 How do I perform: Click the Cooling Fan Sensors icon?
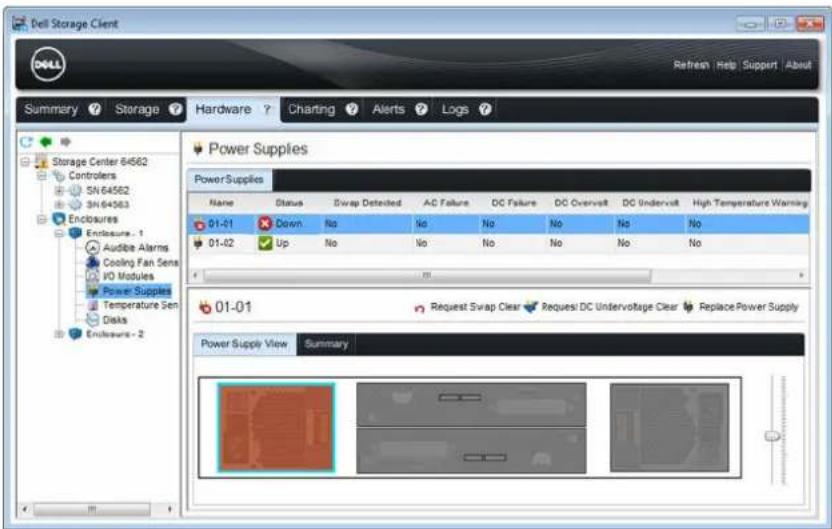(92, 262)
